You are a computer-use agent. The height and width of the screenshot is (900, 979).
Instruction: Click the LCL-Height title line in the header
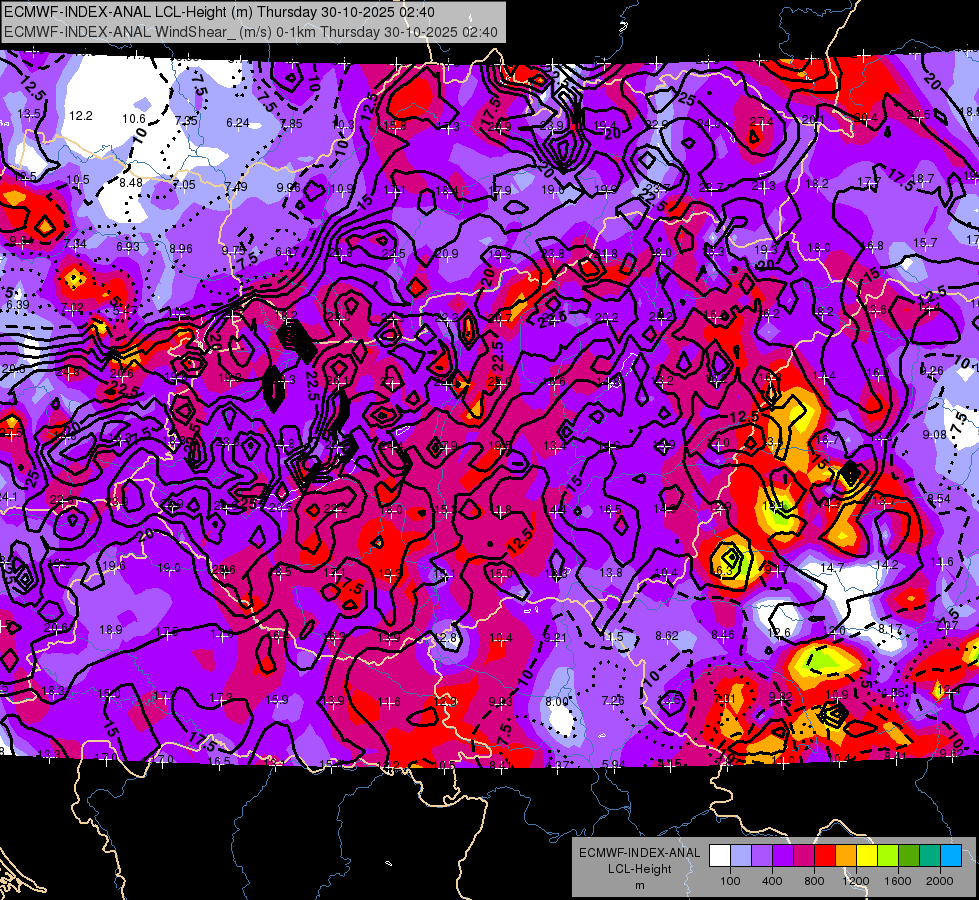pos(219,12)
